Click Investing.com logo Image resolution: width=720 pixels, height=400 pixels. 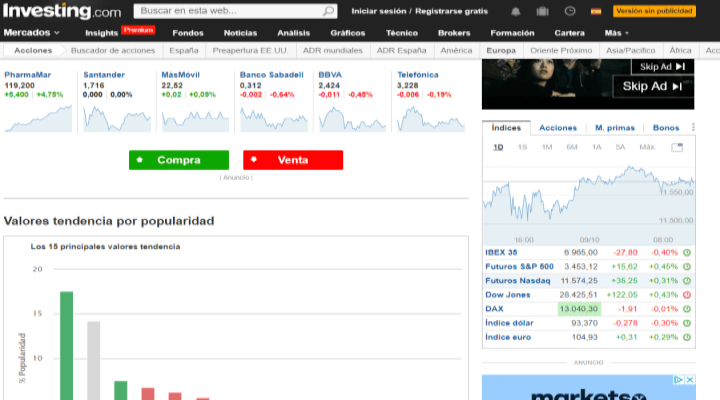[x=62, y=11]
